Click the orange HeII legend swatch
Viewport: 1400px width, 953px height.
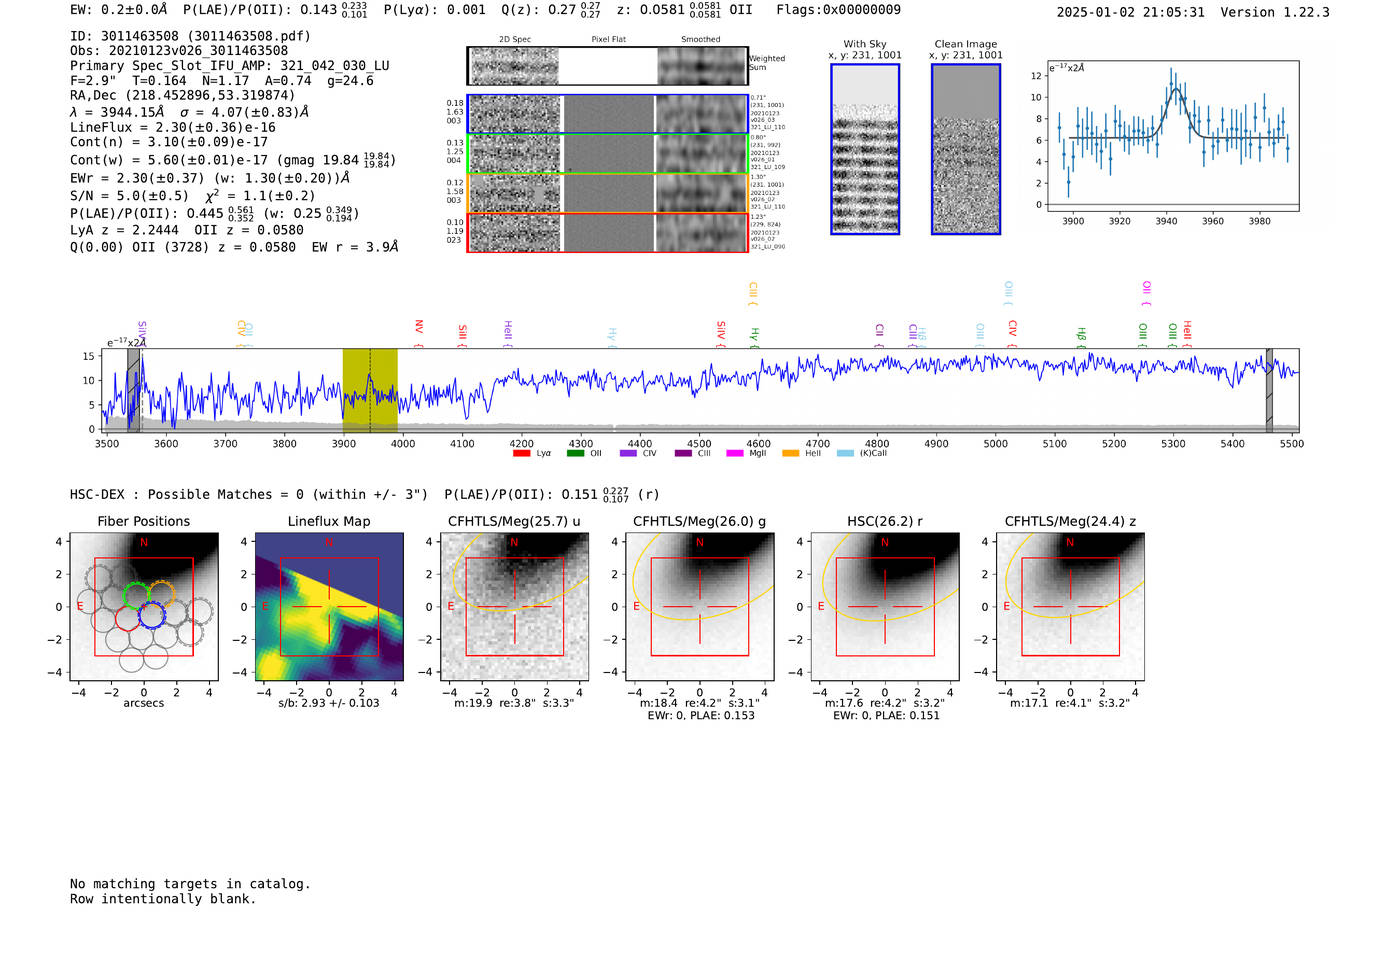[790, 453]
